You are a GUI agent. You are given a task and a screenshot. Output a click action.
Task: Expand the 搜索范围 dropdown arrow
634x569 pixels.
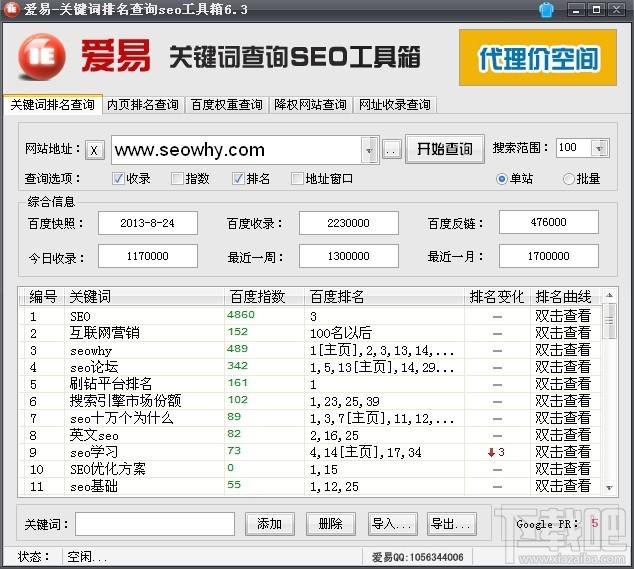[600, 148]
